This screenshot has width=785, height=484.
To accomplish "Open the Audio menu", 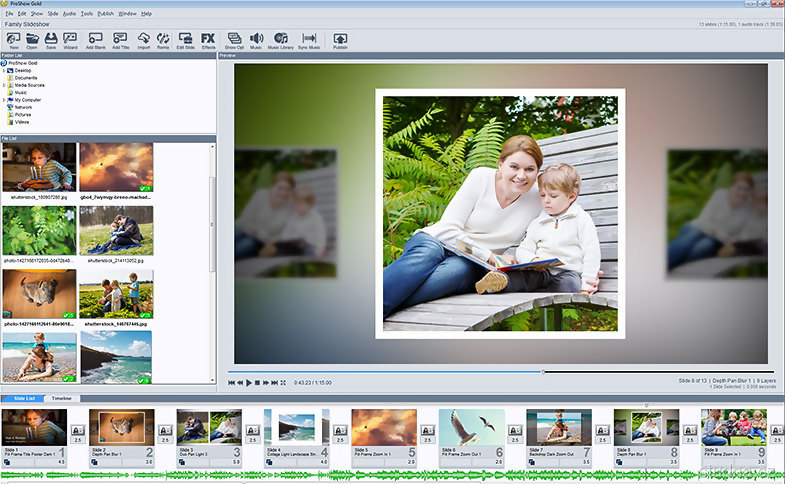I will pyautogui.click(x=68, y=14).
